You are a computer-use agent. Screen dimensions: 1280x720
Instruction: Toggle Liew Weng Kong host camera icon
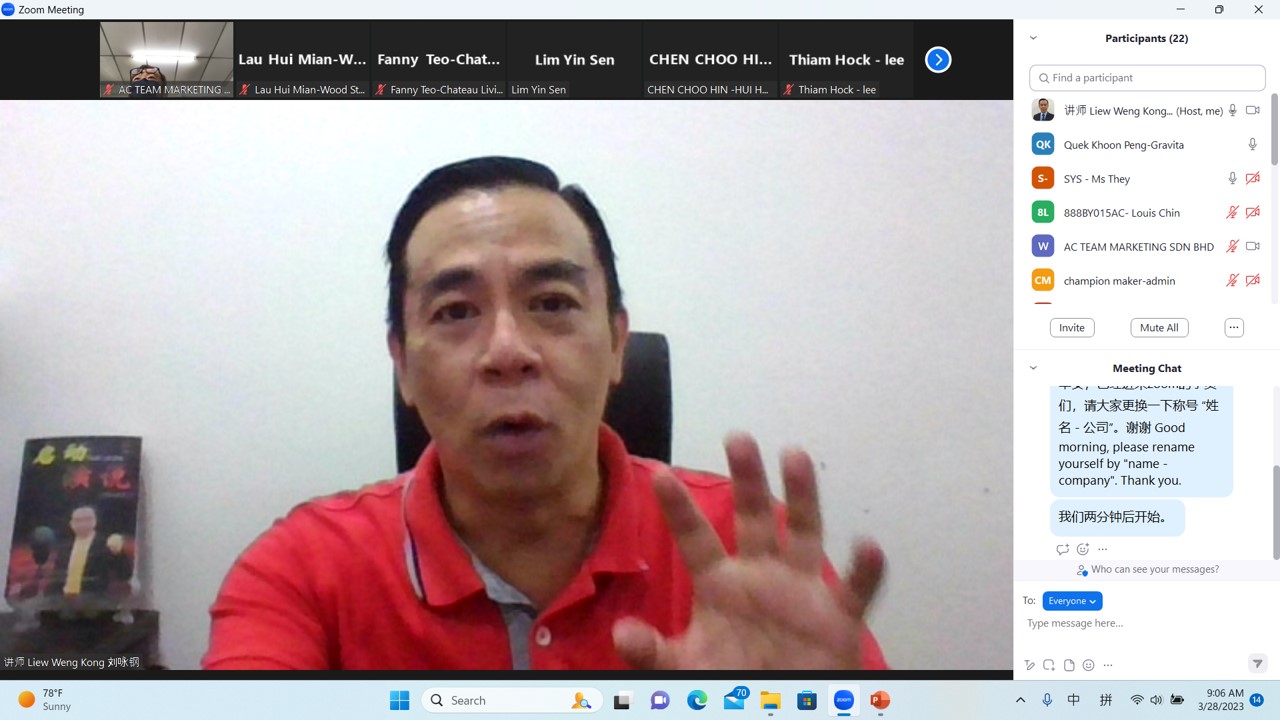(x=1253, y=111)
